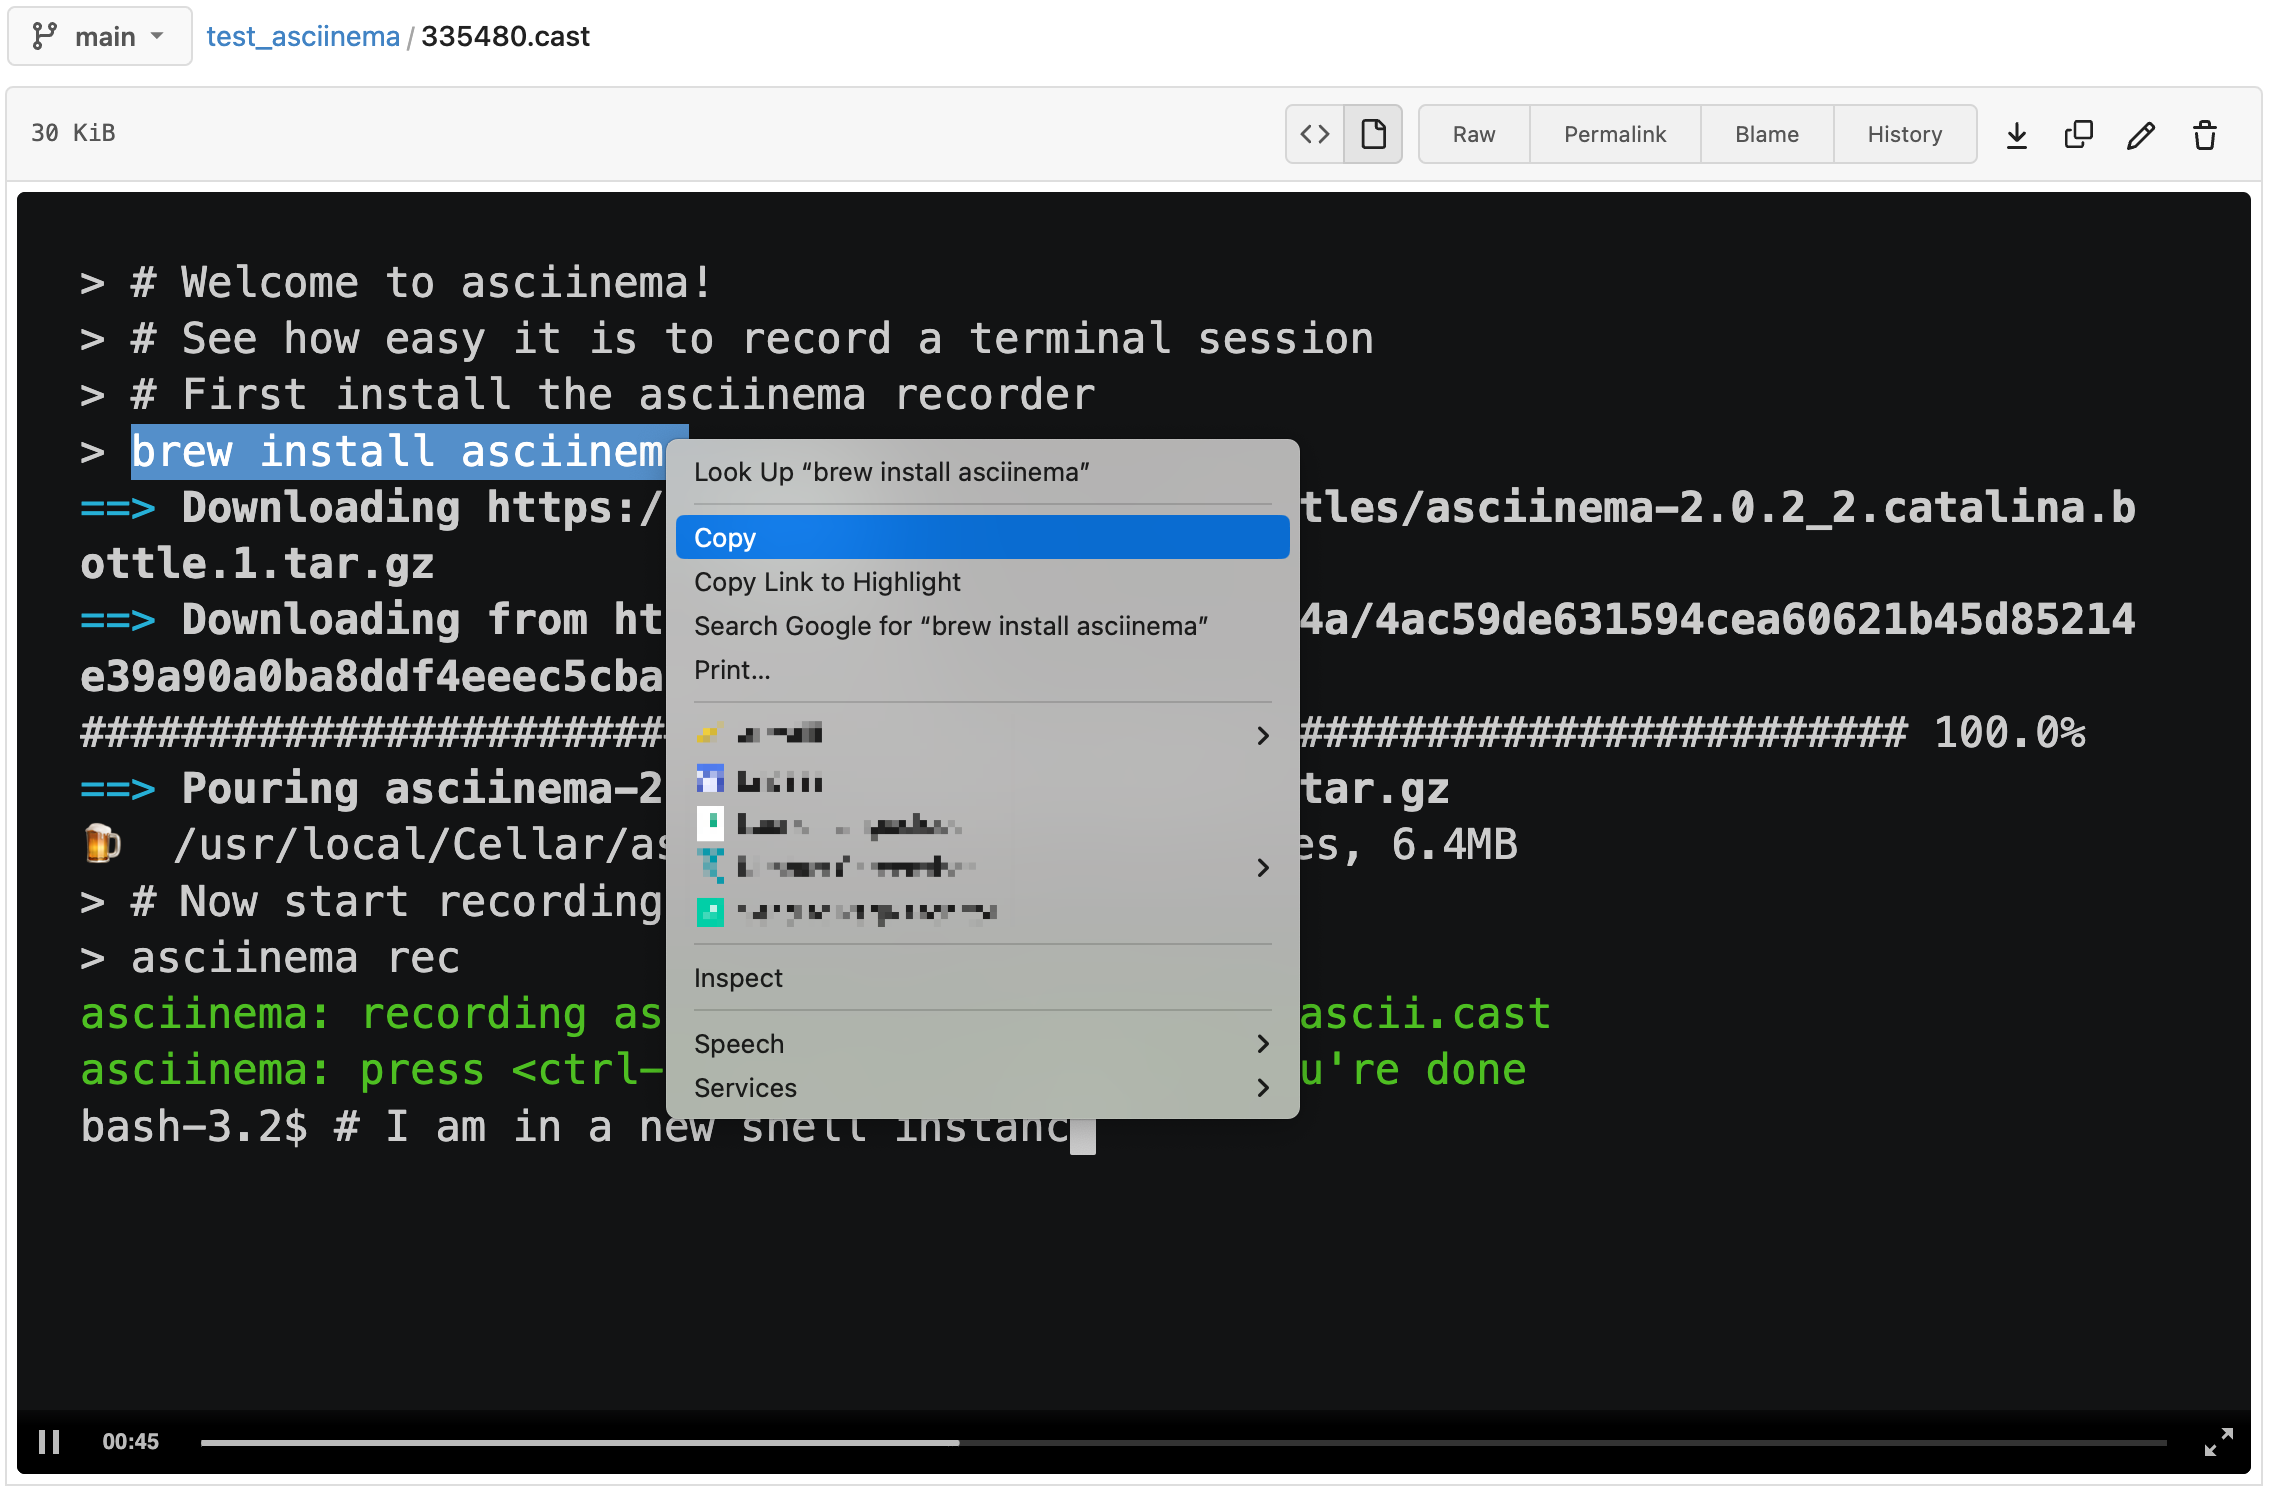Switch to rendered file view icon

(x=1373, y=134)
